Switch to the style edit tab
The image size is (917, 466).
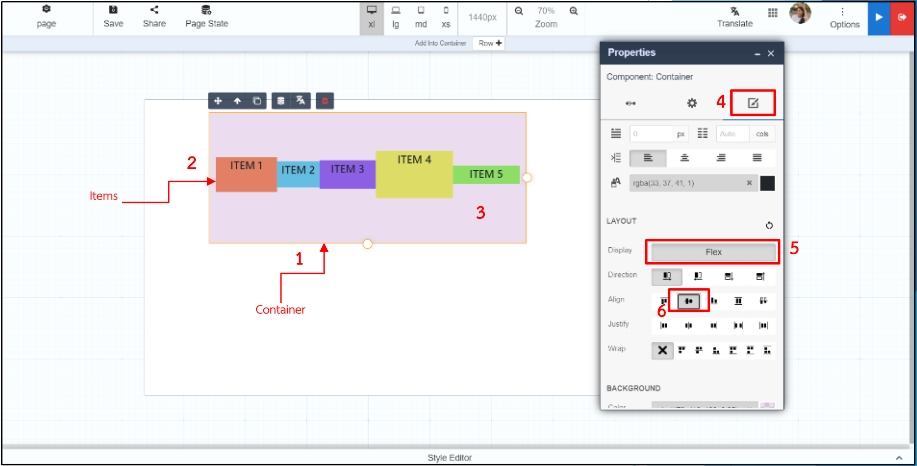point(753,103)
